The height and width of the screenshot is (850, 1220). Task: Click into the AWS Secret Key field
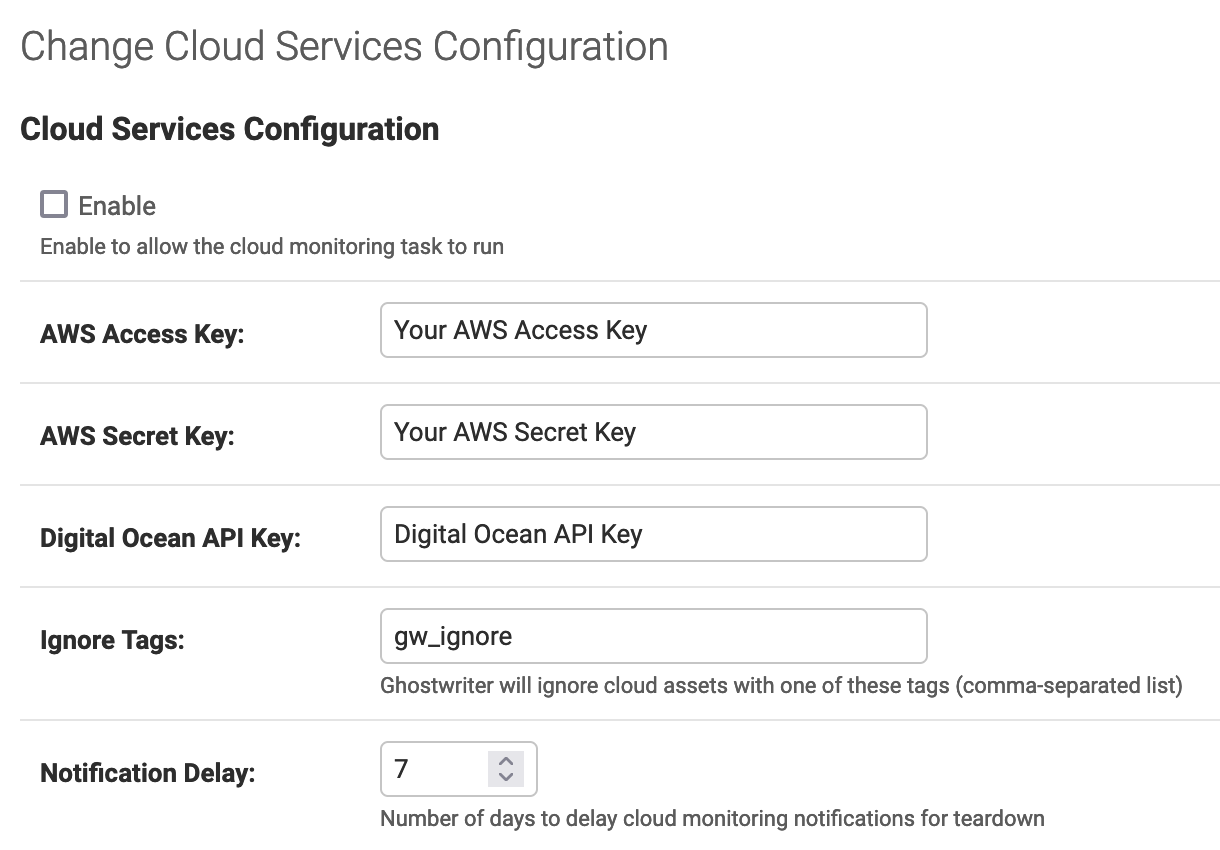653,432
